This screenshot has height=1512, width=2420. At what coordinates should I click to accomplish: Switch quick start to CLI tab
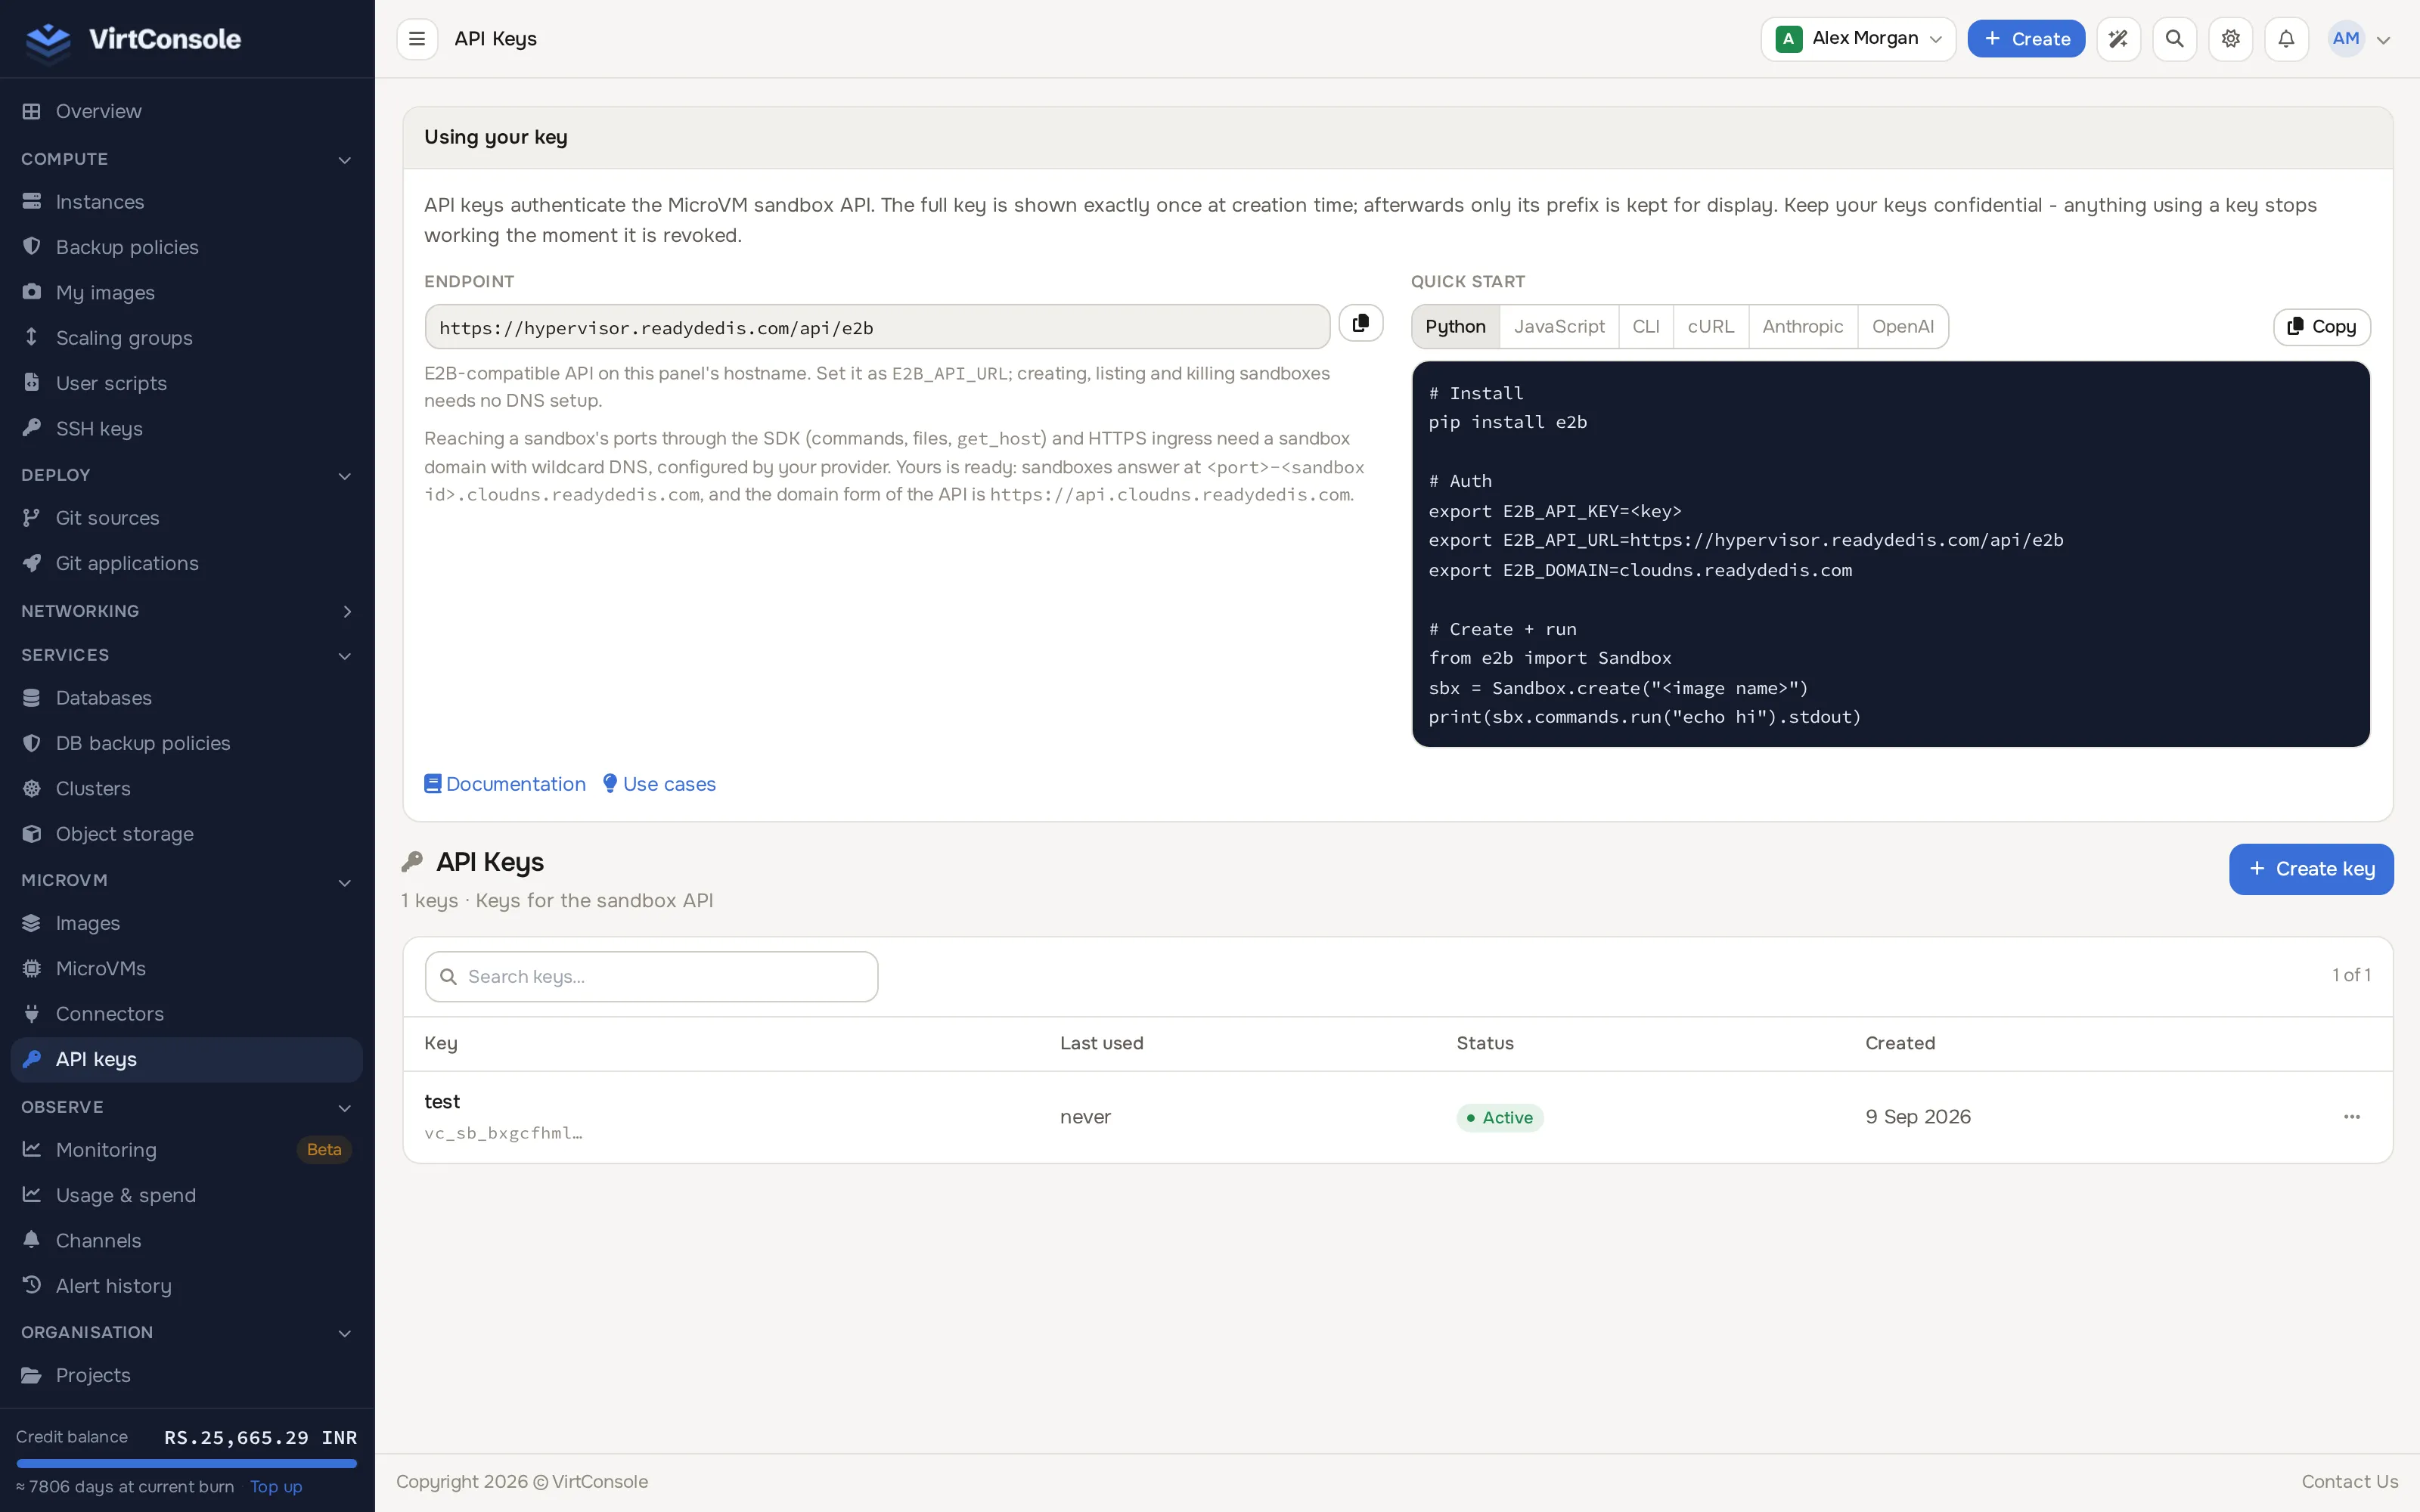coord(1645,327)
